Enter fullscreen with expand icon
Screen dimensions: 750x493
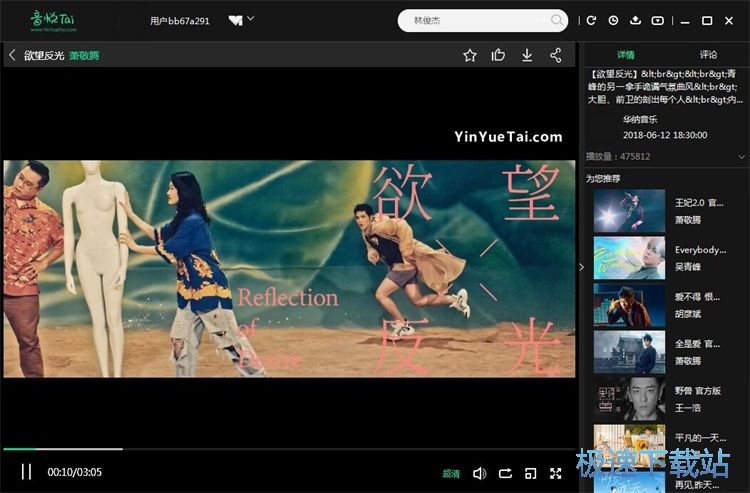[x=555, y=473]
